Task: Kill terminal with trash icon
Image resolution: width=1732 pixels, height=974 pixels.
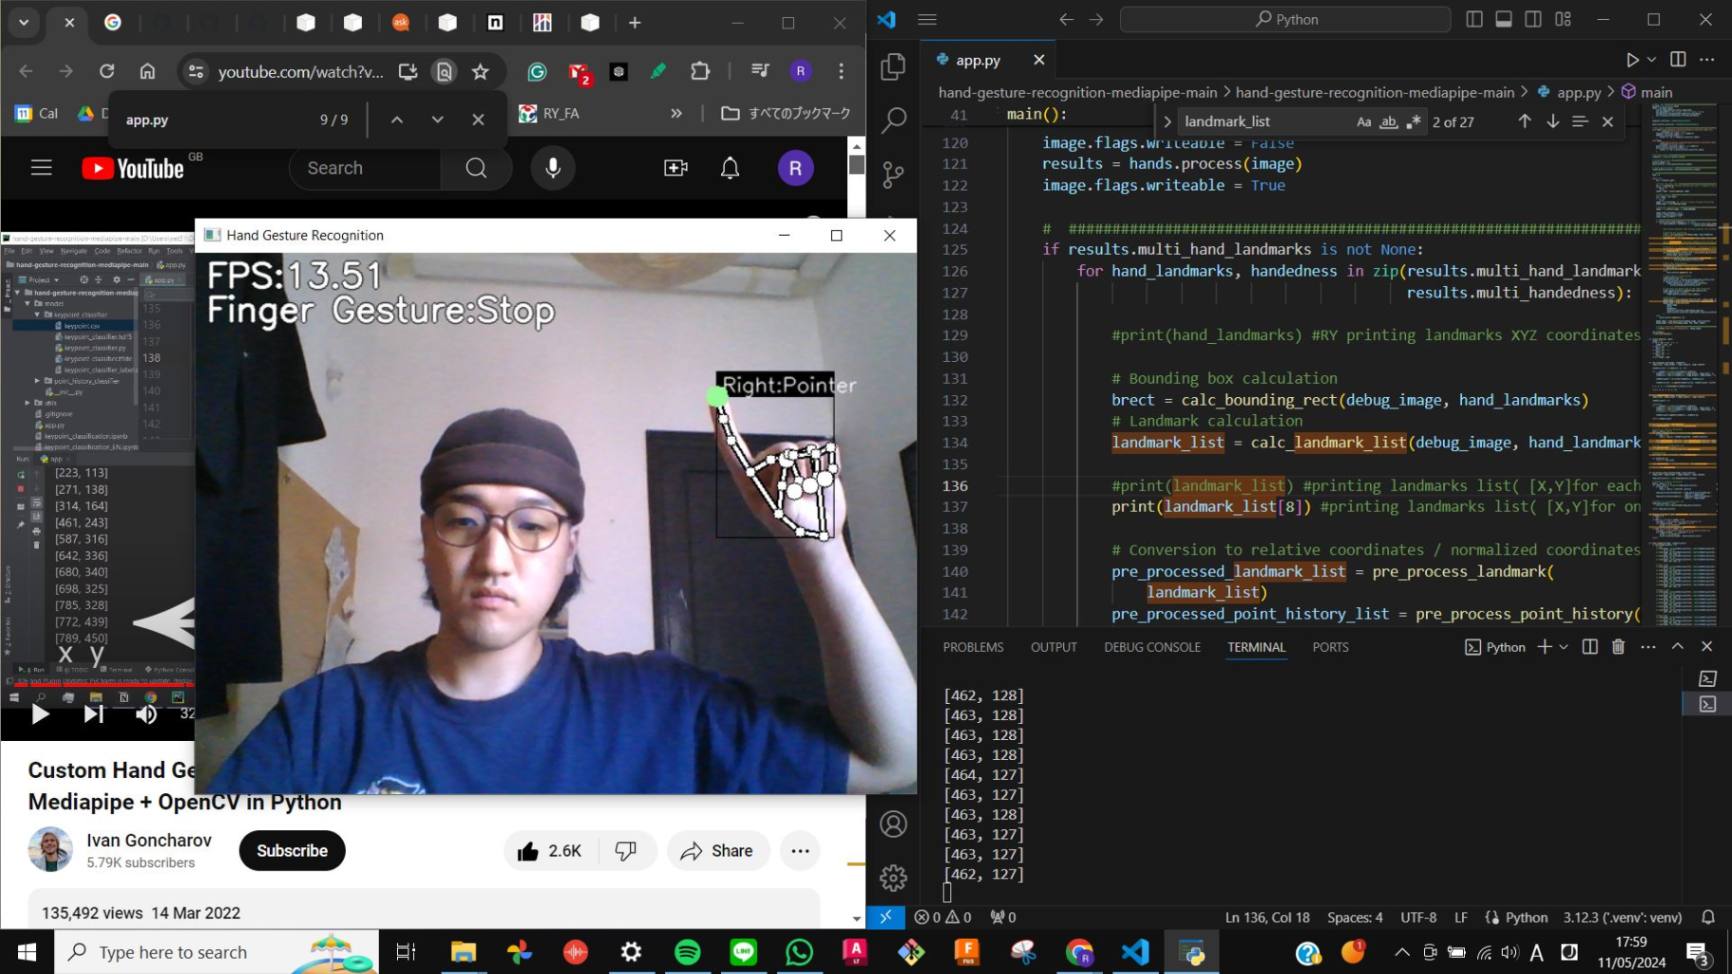Action: click(1618, 647)
